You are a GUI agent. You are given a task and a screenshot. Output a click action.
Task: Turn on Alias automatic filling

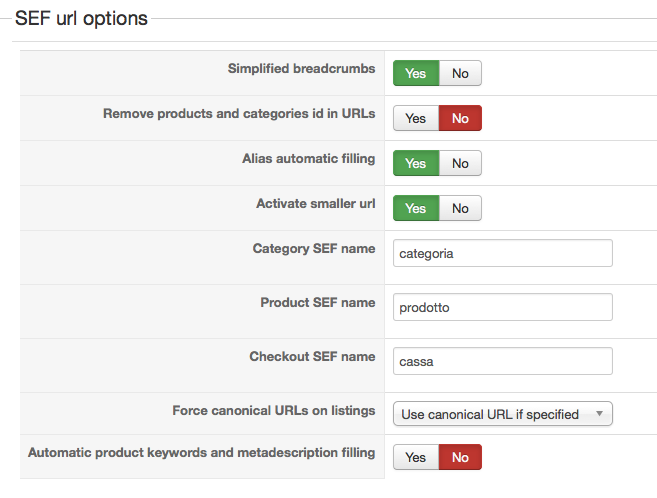coord(416,163)
